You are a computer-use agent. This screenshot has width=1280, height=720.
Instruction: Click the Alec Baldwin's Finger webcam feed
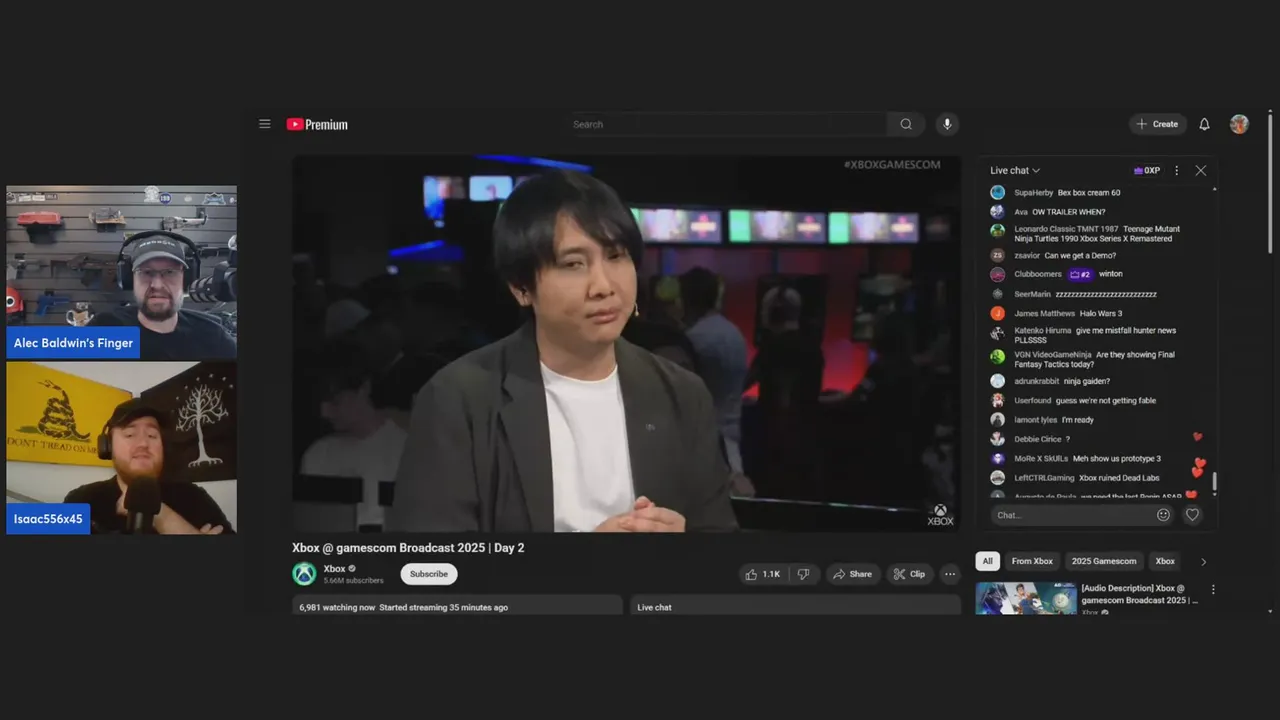coord(122,272)
